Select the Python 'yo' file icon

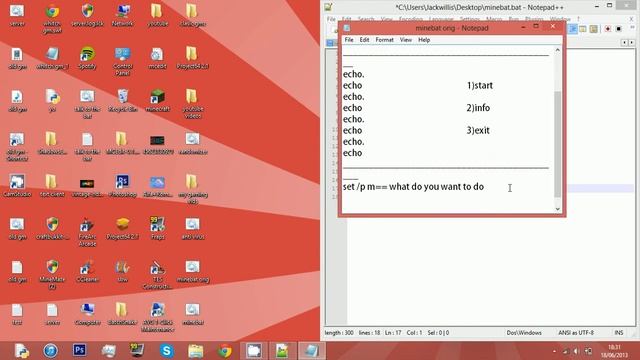[x=52, y=101]
